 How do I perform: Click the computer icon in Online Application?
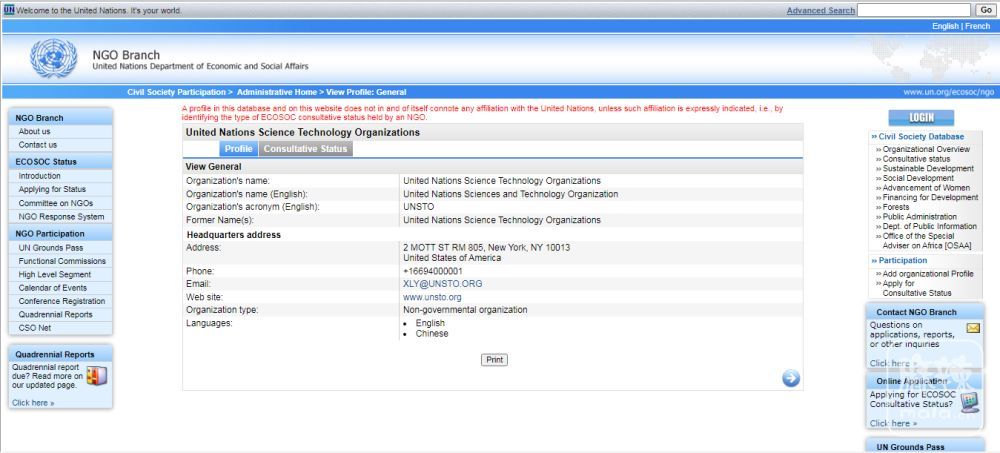click(x=969, y=402)
